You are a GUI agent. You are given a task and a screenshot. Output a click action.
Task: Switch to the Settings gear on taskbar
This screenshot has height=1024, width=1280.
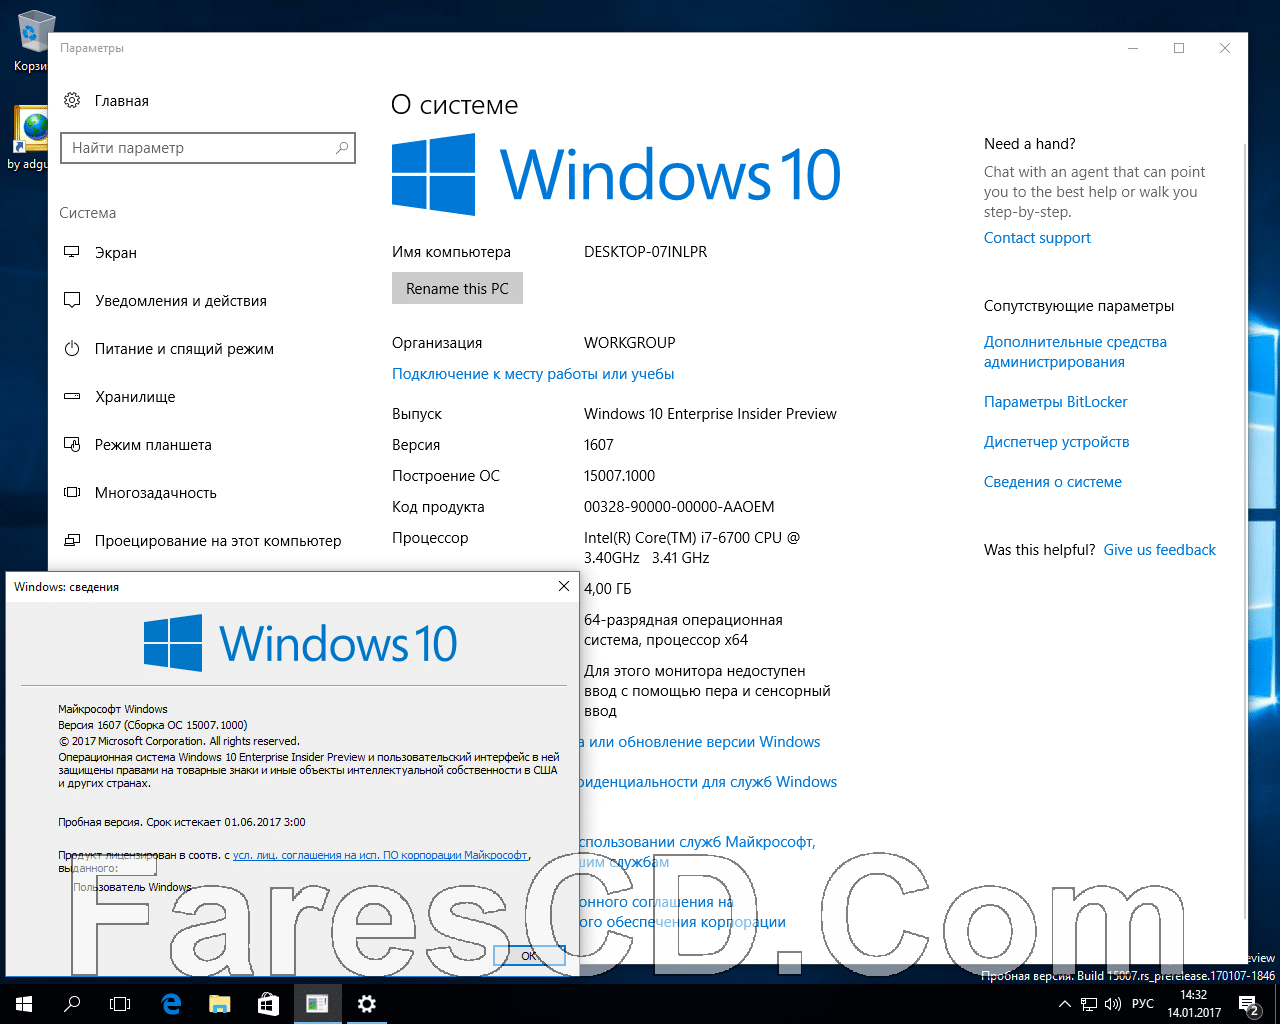(366, 1004)
